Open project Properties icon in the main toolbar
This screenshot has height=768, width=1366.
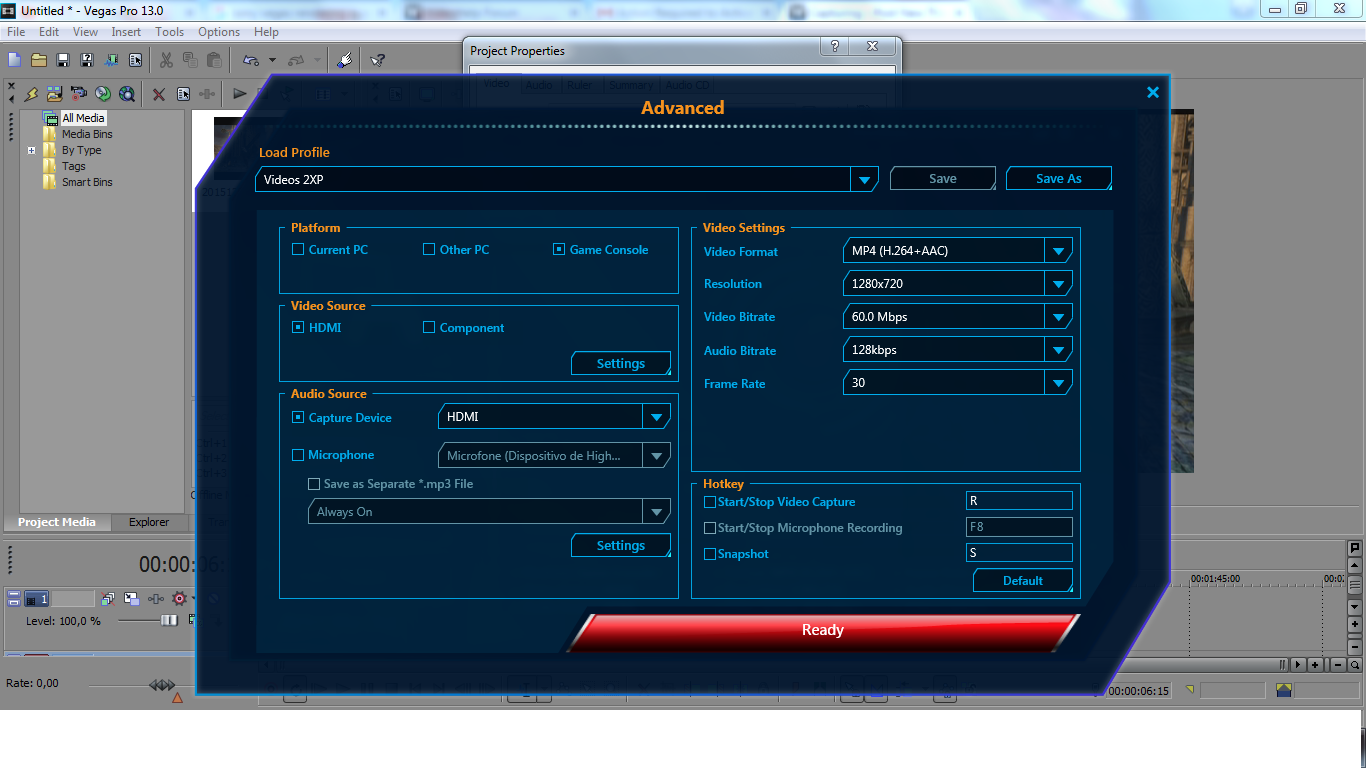[135, 60]
